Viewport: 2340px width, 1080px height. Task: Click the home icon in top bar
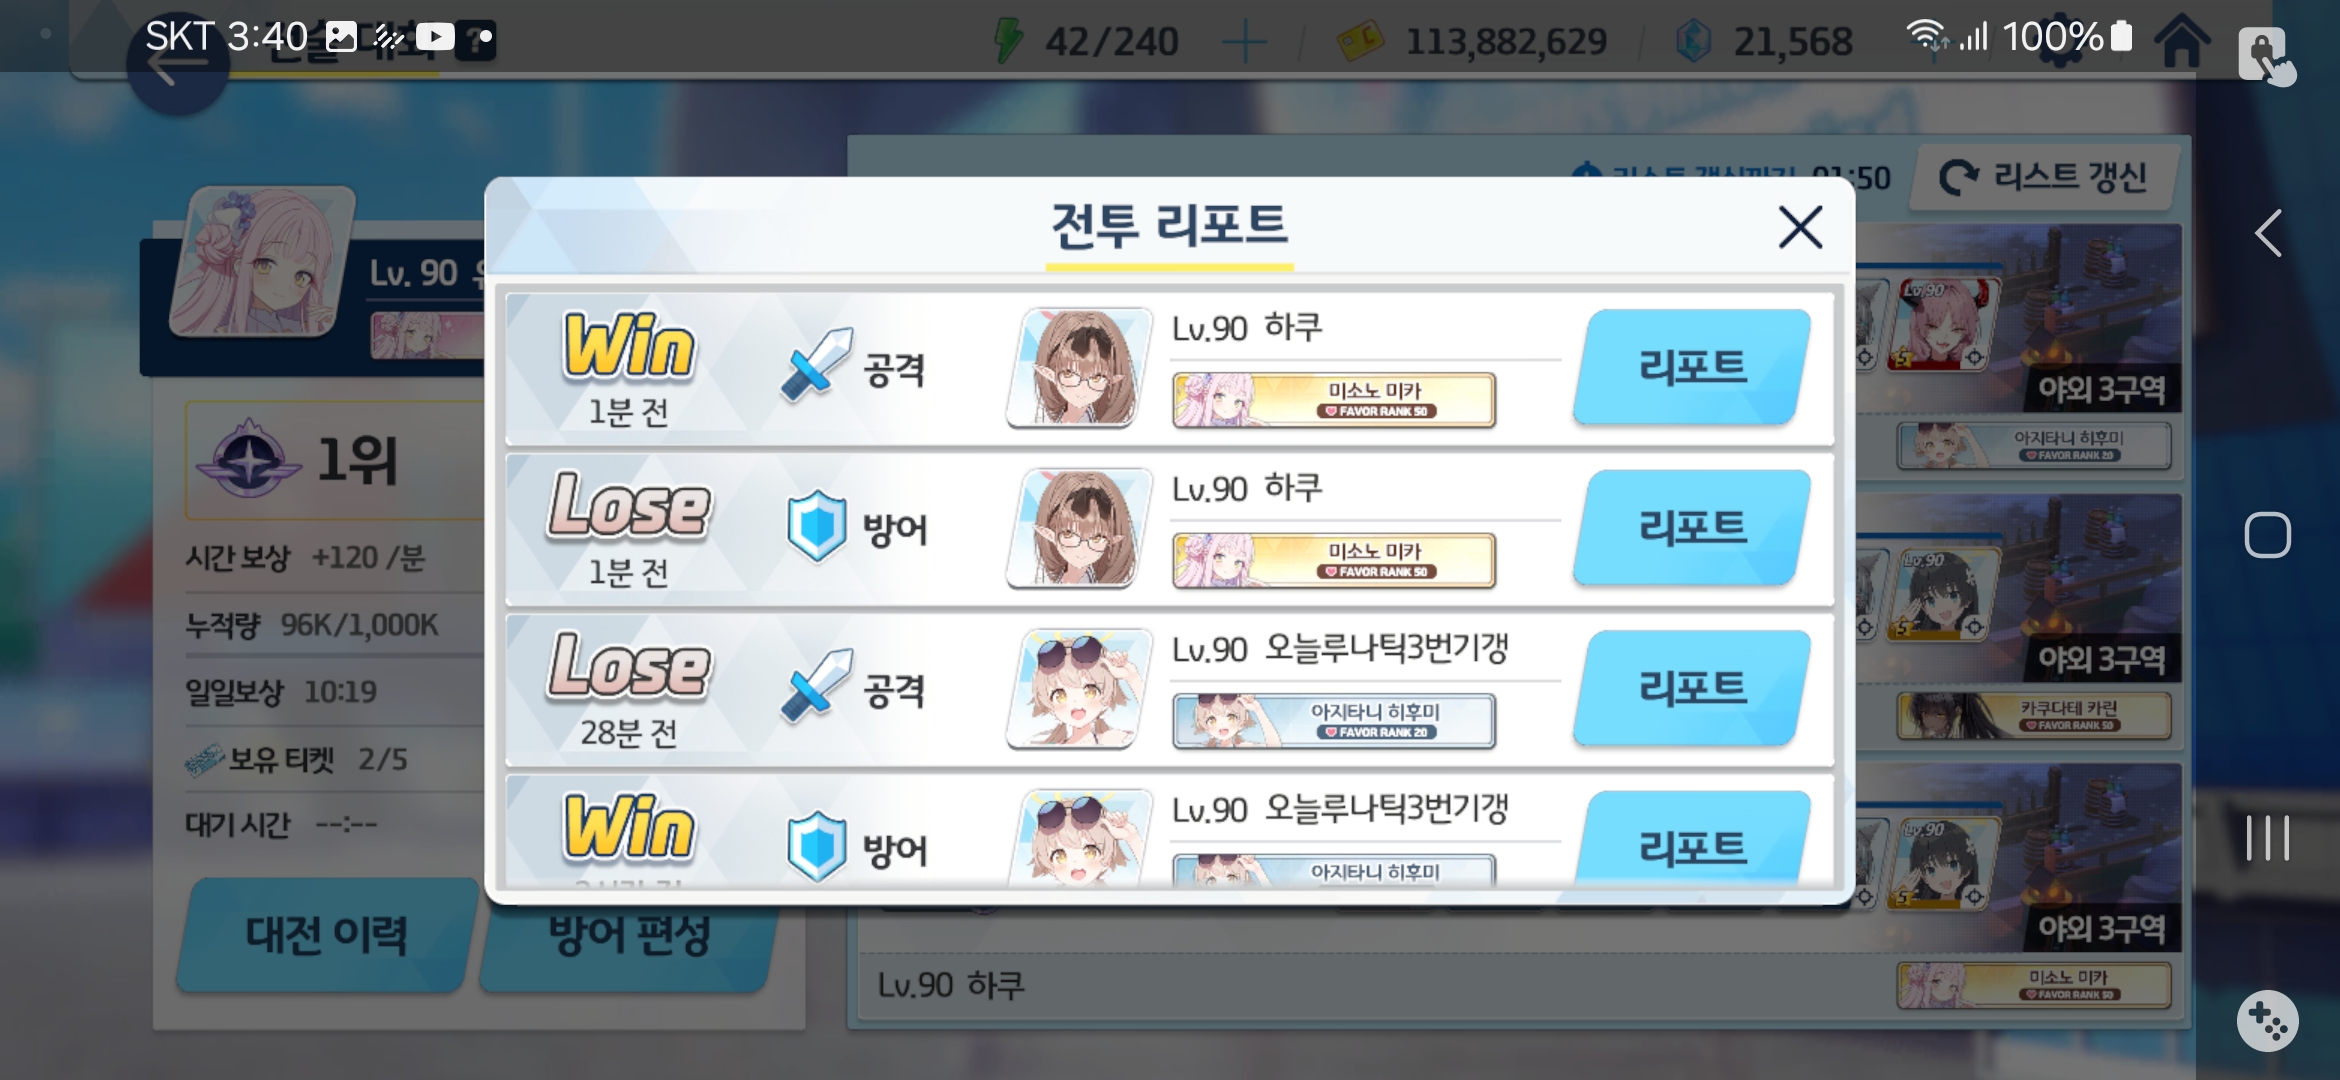coord(2182,40)
